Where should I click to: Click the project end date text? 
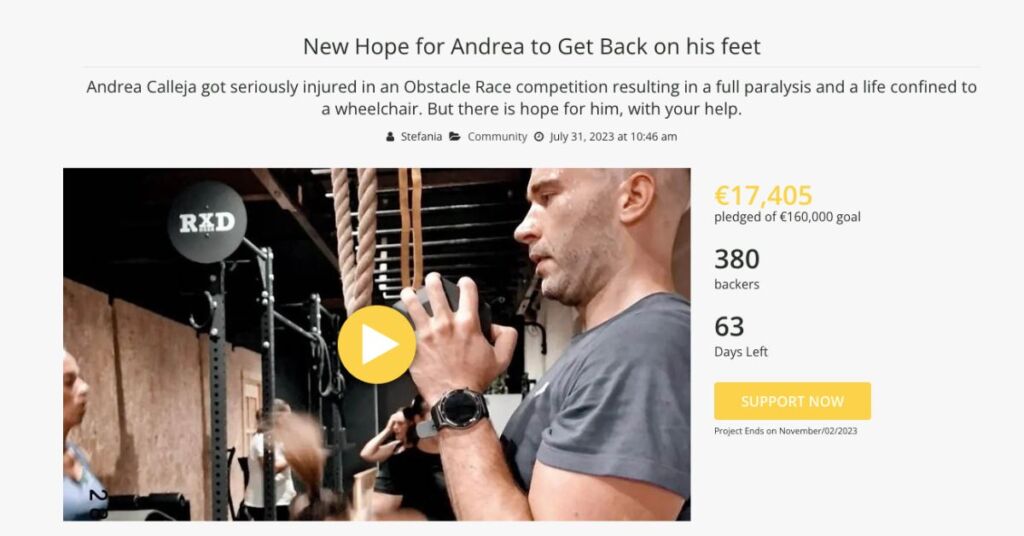coord(786,431)
